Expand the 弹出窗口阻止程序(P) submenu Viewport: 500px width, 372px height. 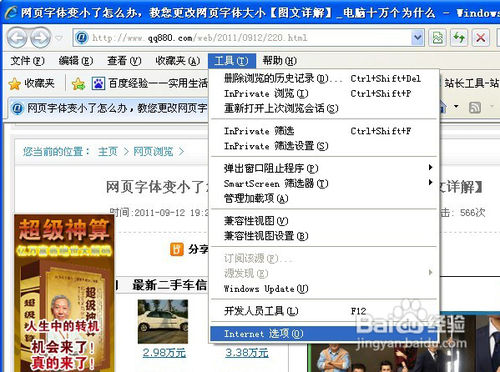pyautogui.click(x=323, y=168)
